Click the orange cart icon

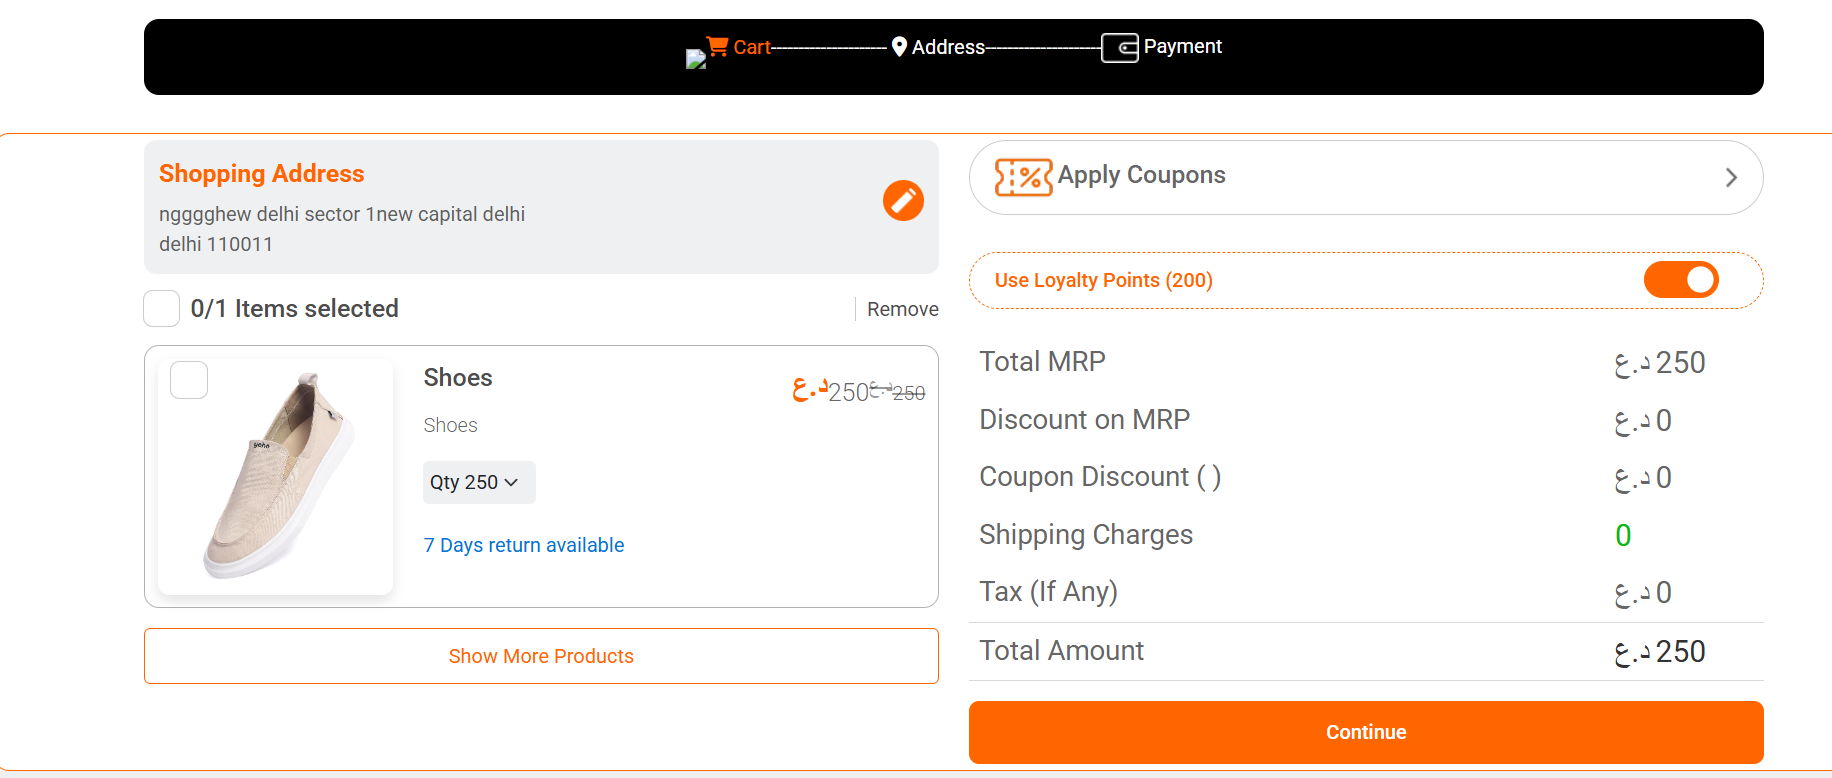point(717,46)
